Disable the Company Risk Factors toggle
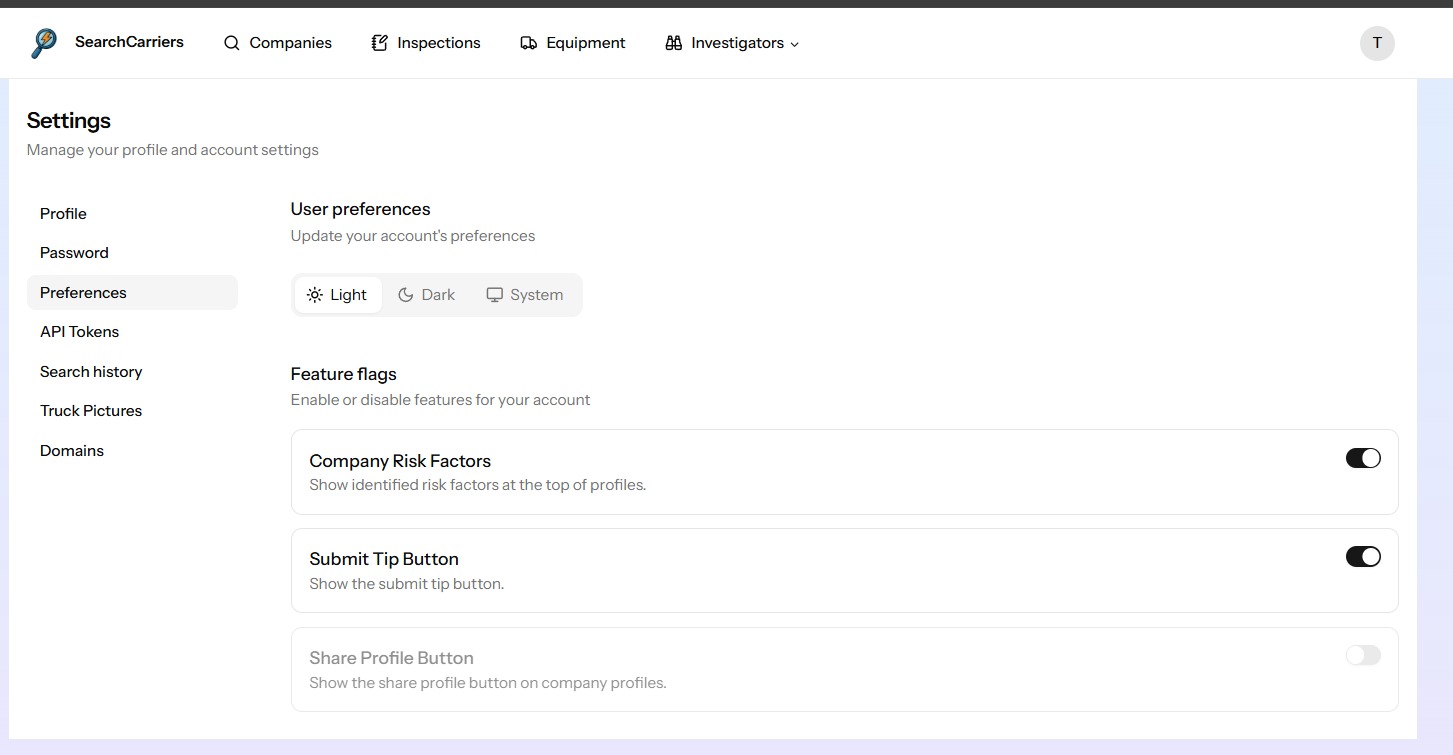 point(1363,458)
